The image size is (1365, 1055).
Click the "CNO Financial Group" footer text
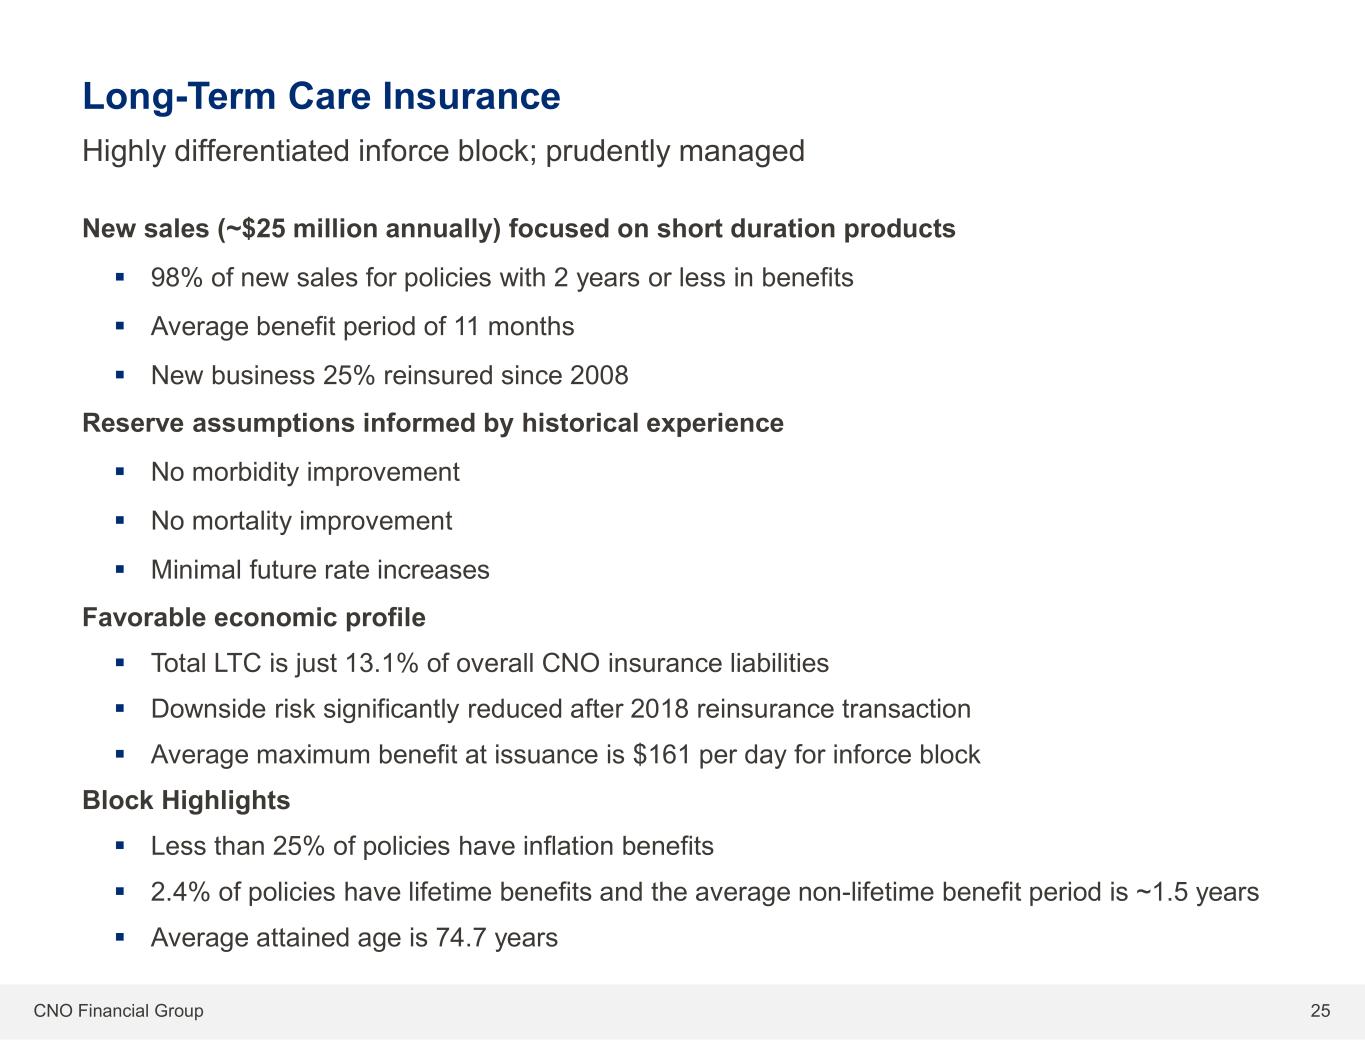pyautogui.click(x=118, y=1011)
